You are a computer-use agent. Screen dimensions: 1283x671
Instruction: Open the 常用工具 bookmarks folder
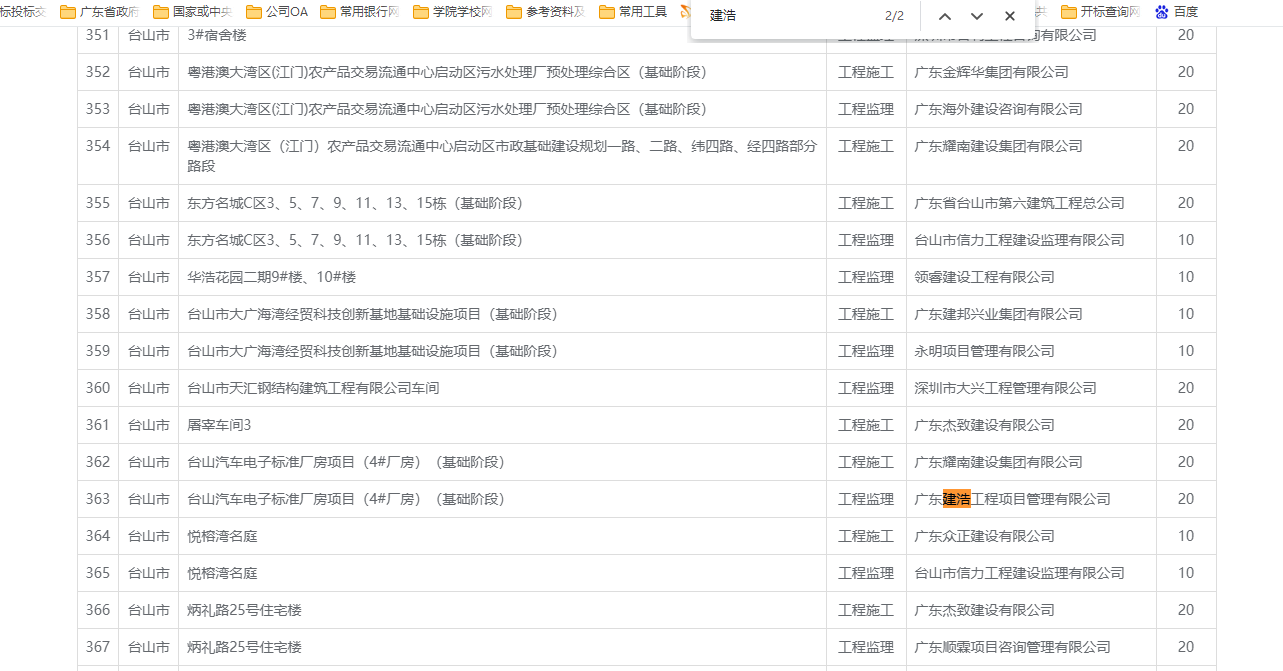pyautogui.click(x=633, y=12)
